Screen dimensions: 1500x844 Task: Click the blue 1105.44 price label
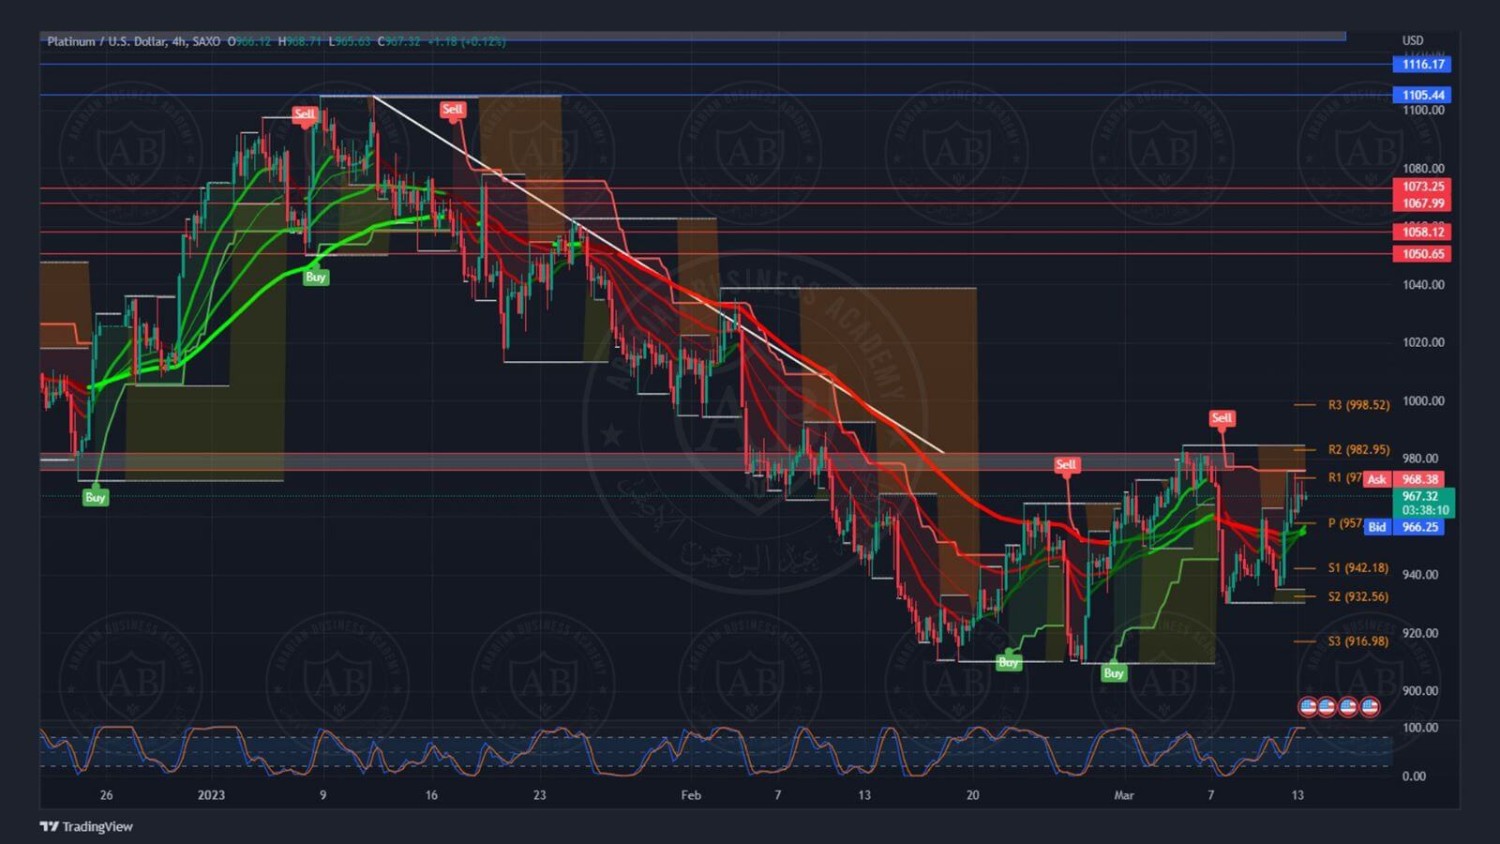point(1422,95)
